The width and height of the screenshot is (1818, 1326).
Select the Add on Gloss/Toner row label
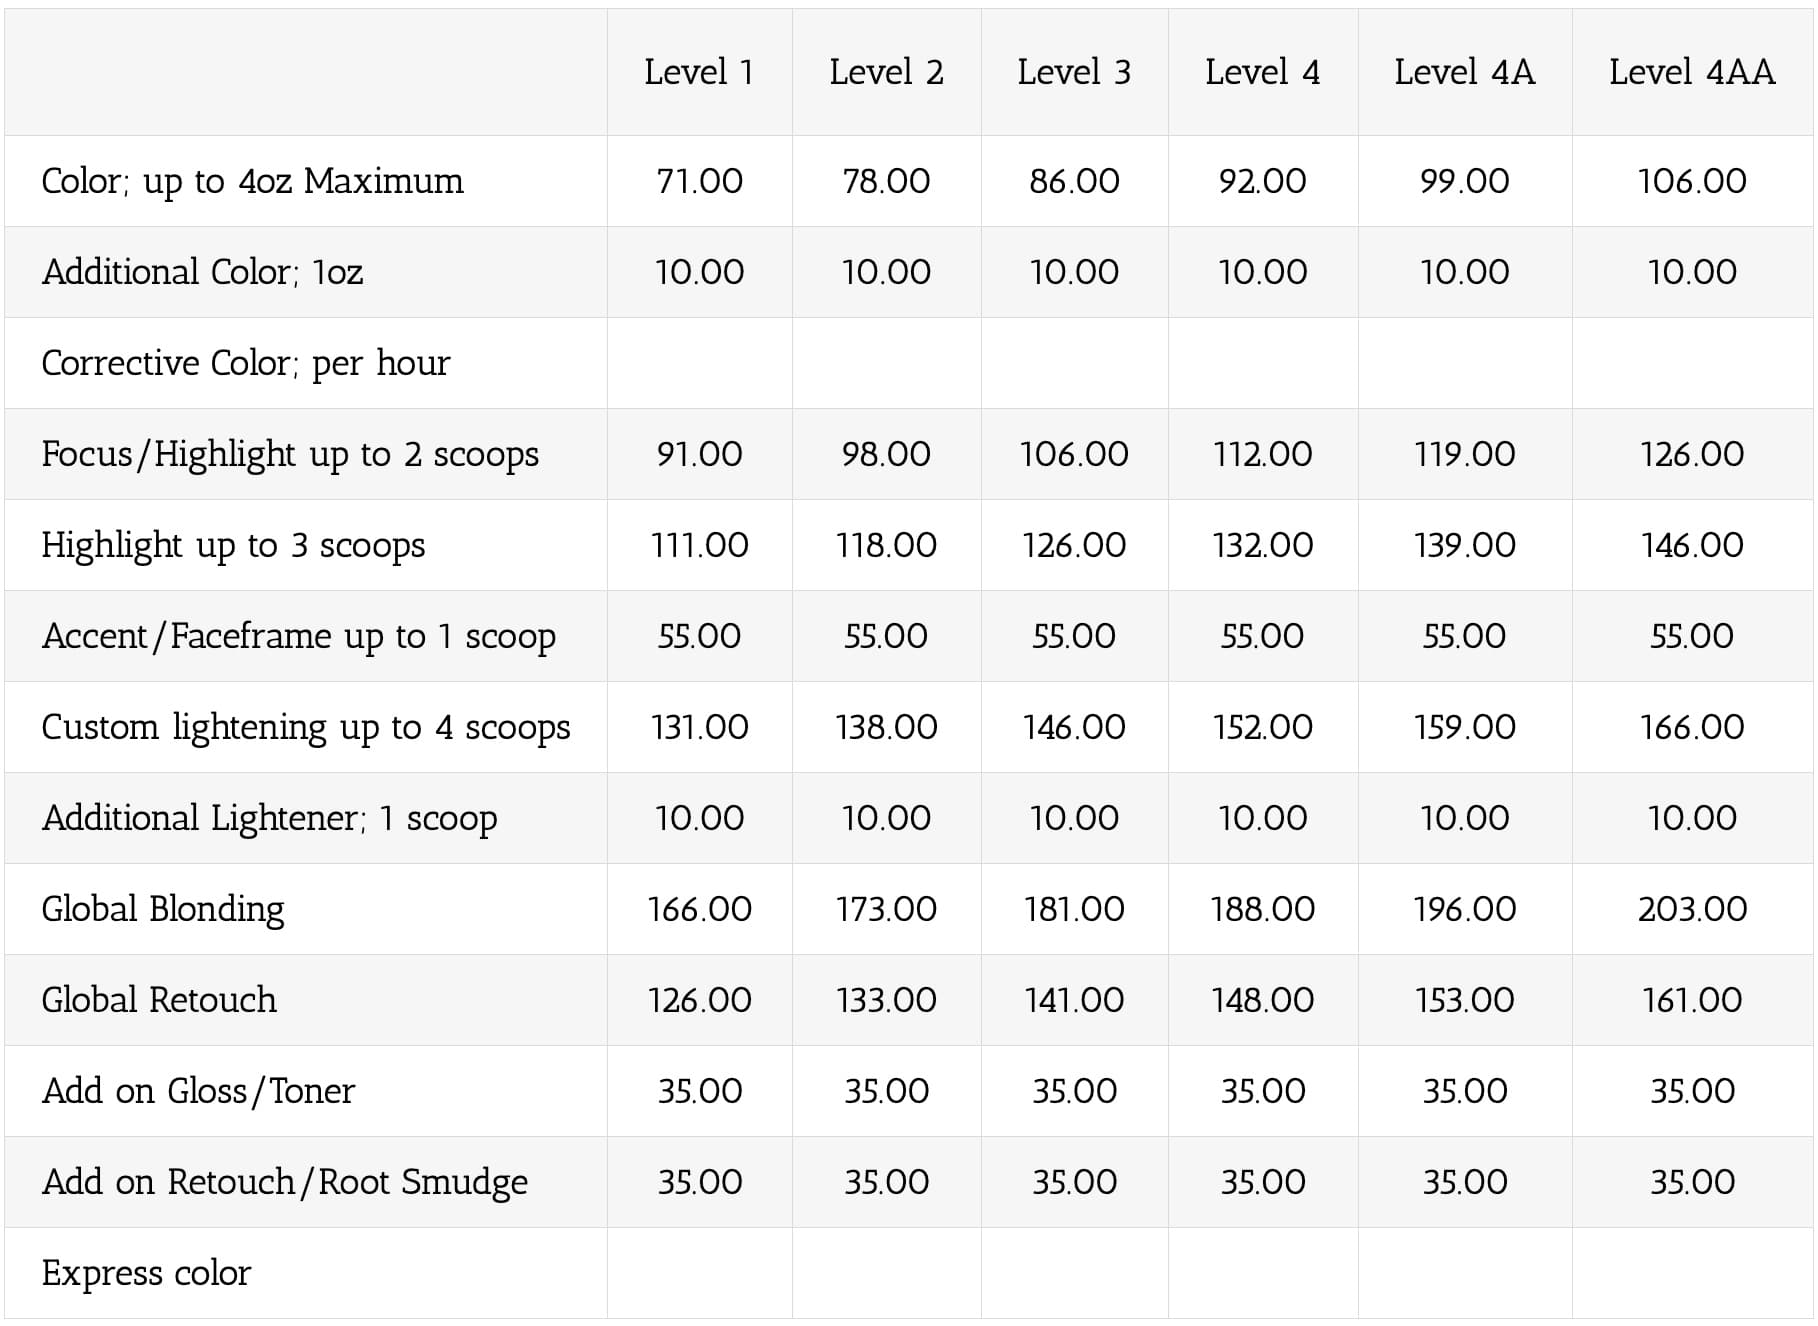[x=198, y=1091]
